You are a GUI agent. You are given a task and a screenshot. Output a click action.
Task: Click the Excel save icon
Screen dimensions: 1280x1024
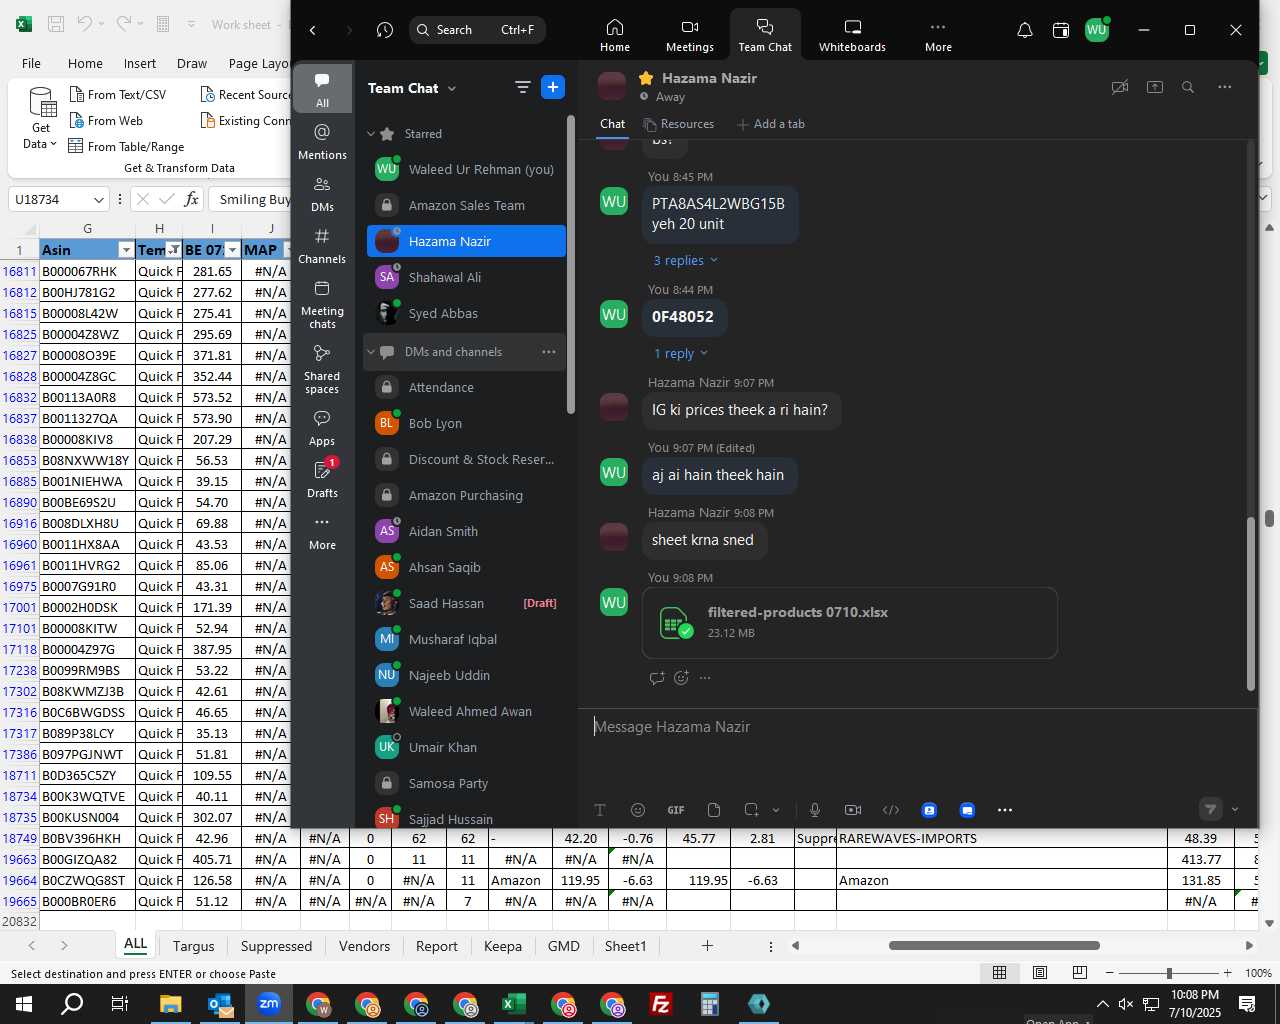56,24
